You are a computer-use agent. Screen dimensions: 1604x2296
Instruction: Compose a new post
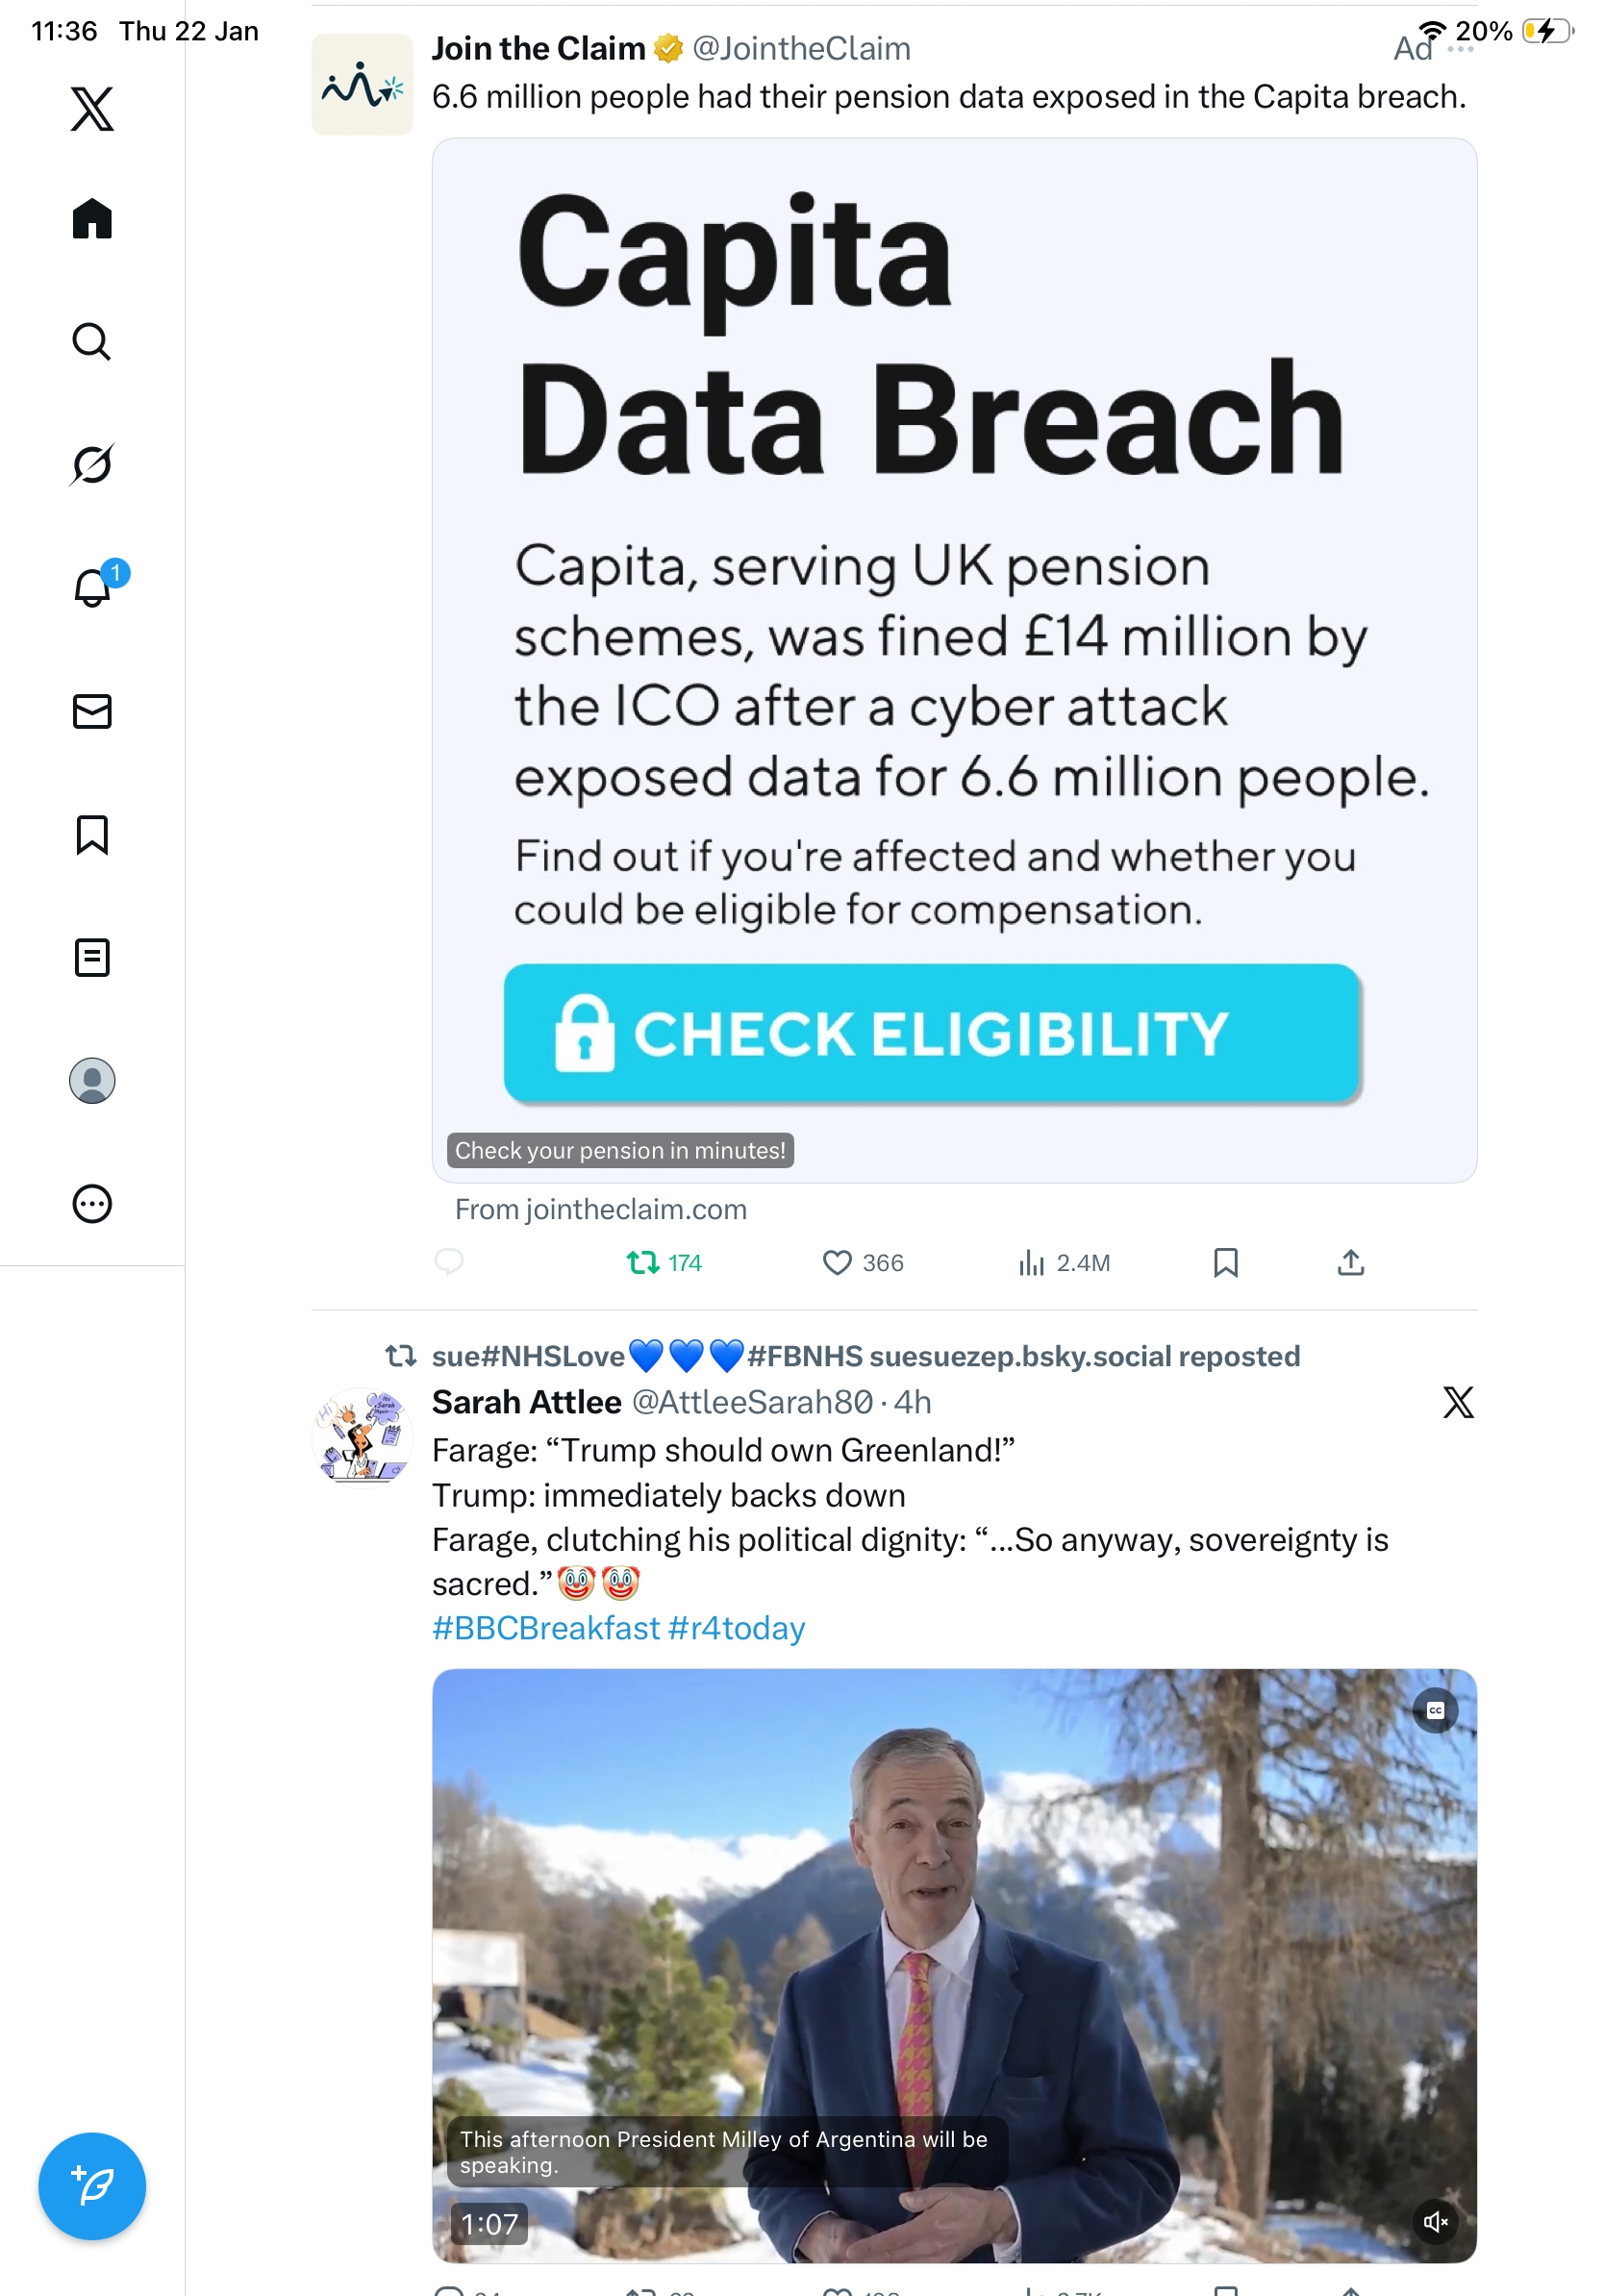coord(92,2186)
